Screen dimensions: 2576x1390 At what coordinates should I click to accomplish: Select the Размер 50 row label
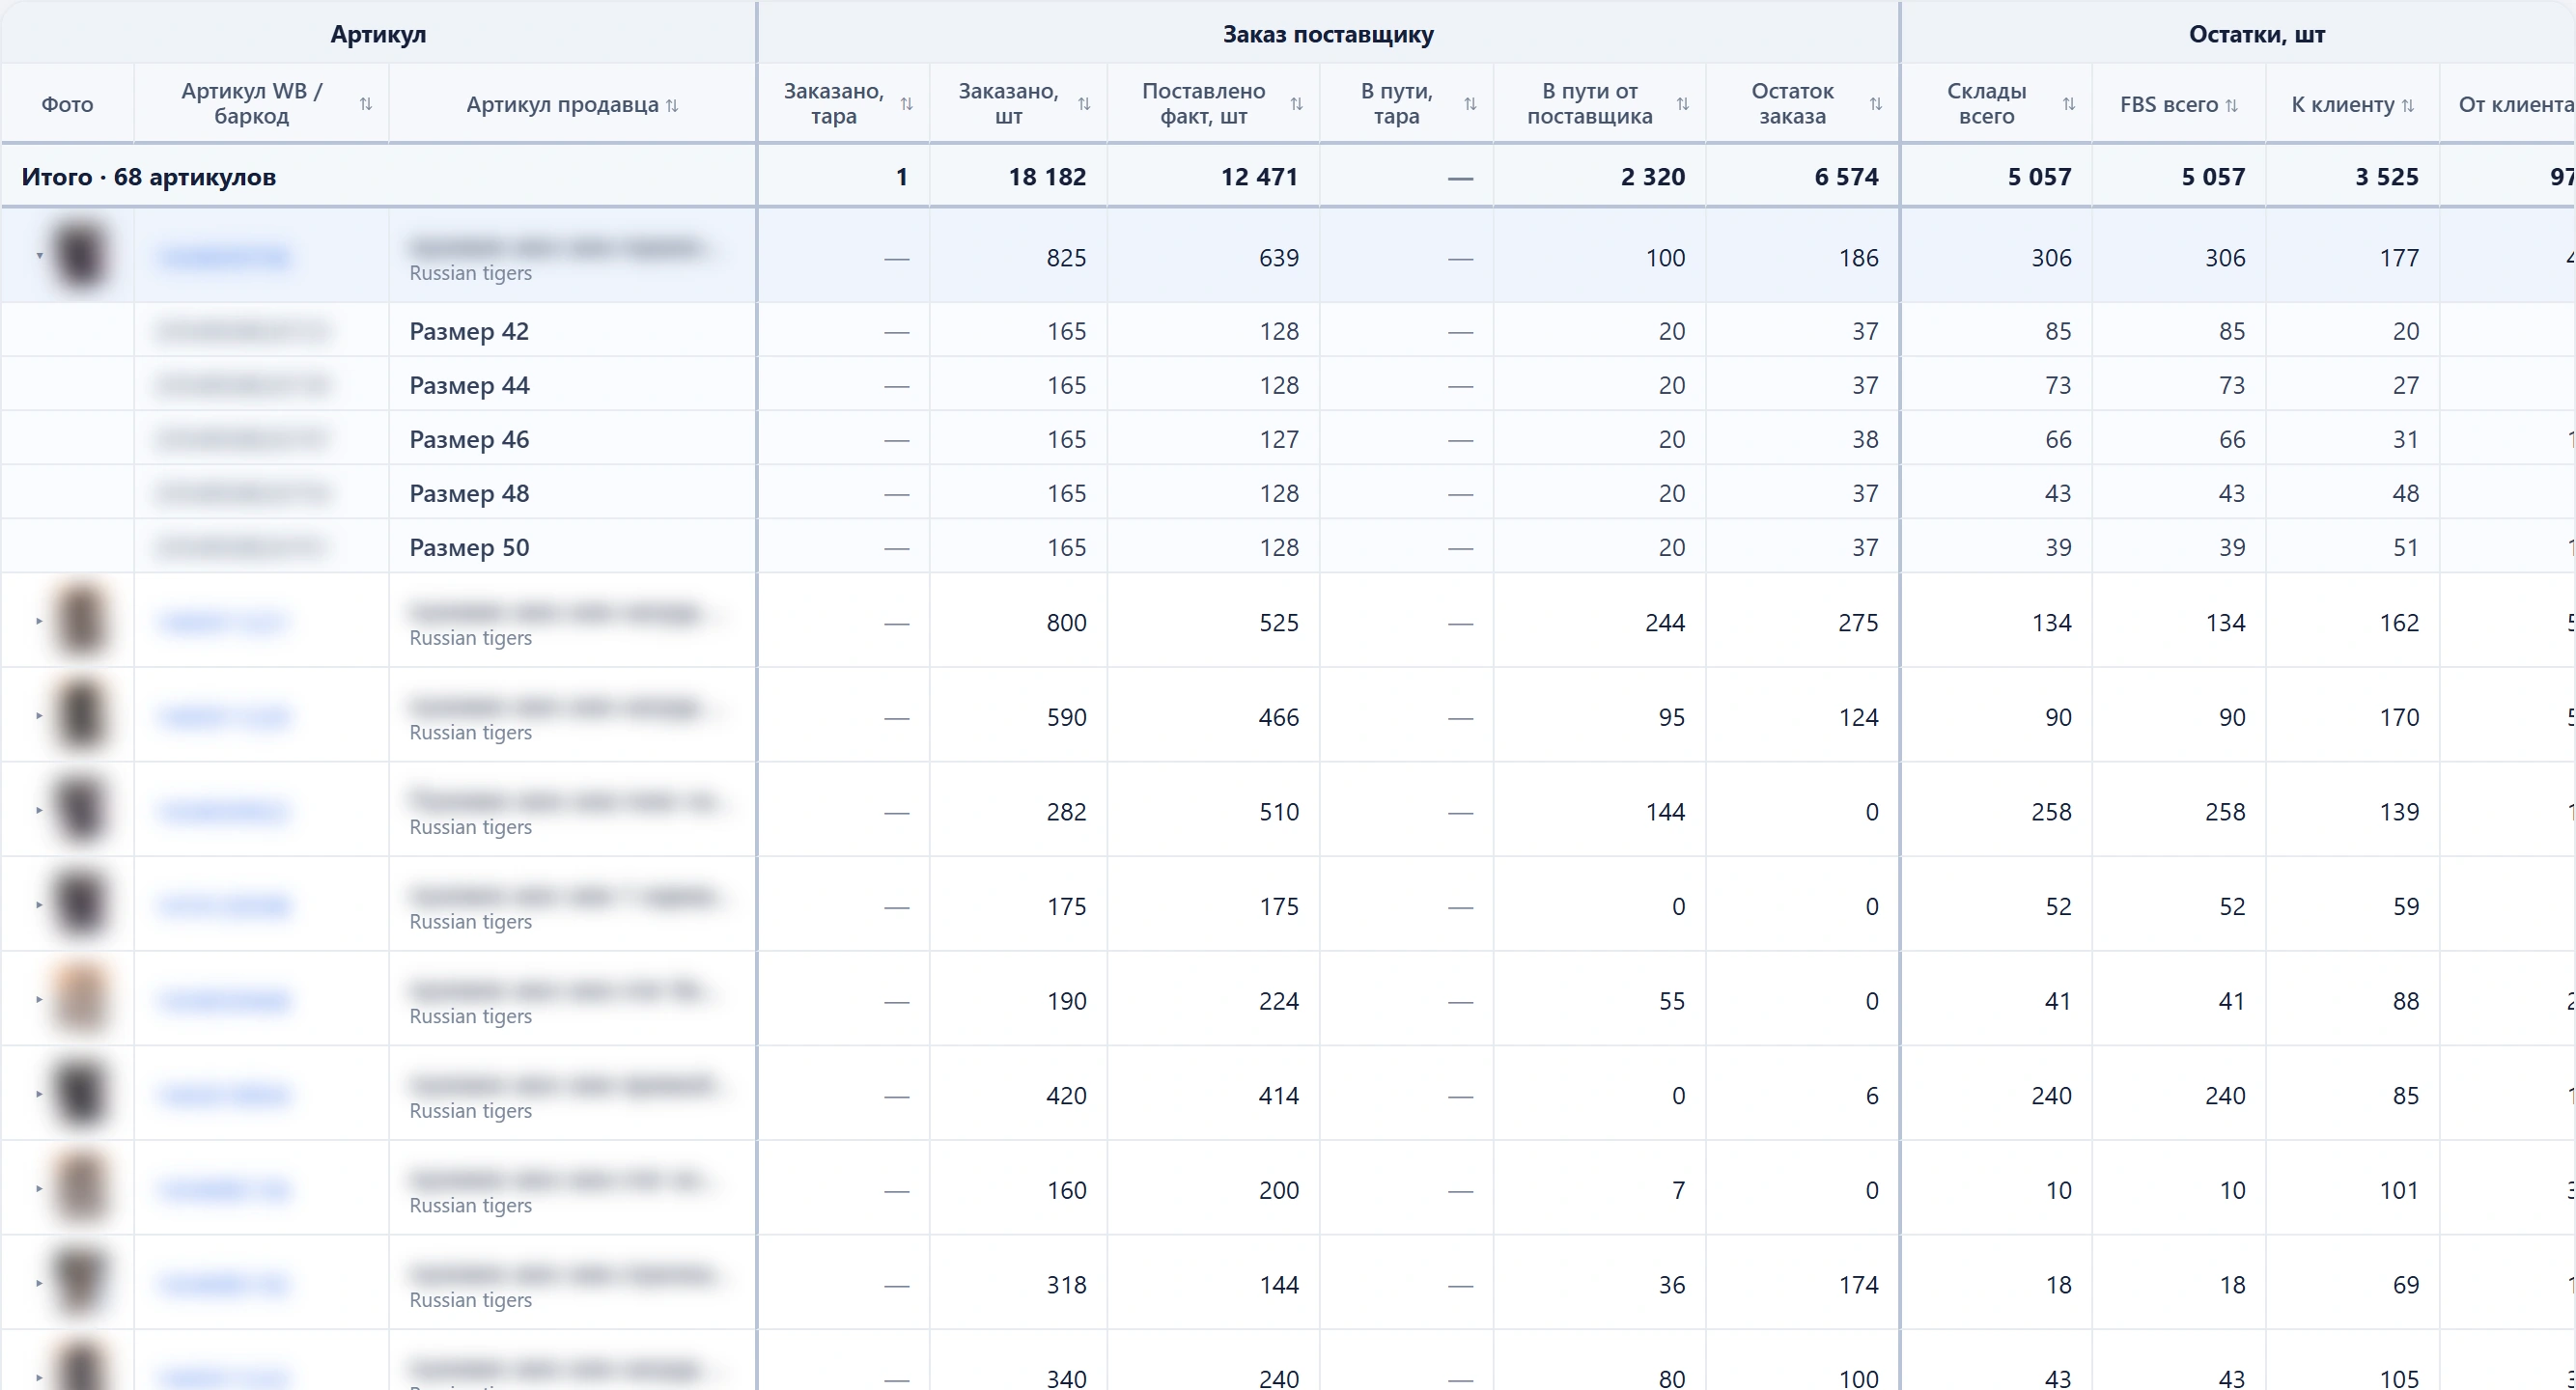tap(469, 547)
